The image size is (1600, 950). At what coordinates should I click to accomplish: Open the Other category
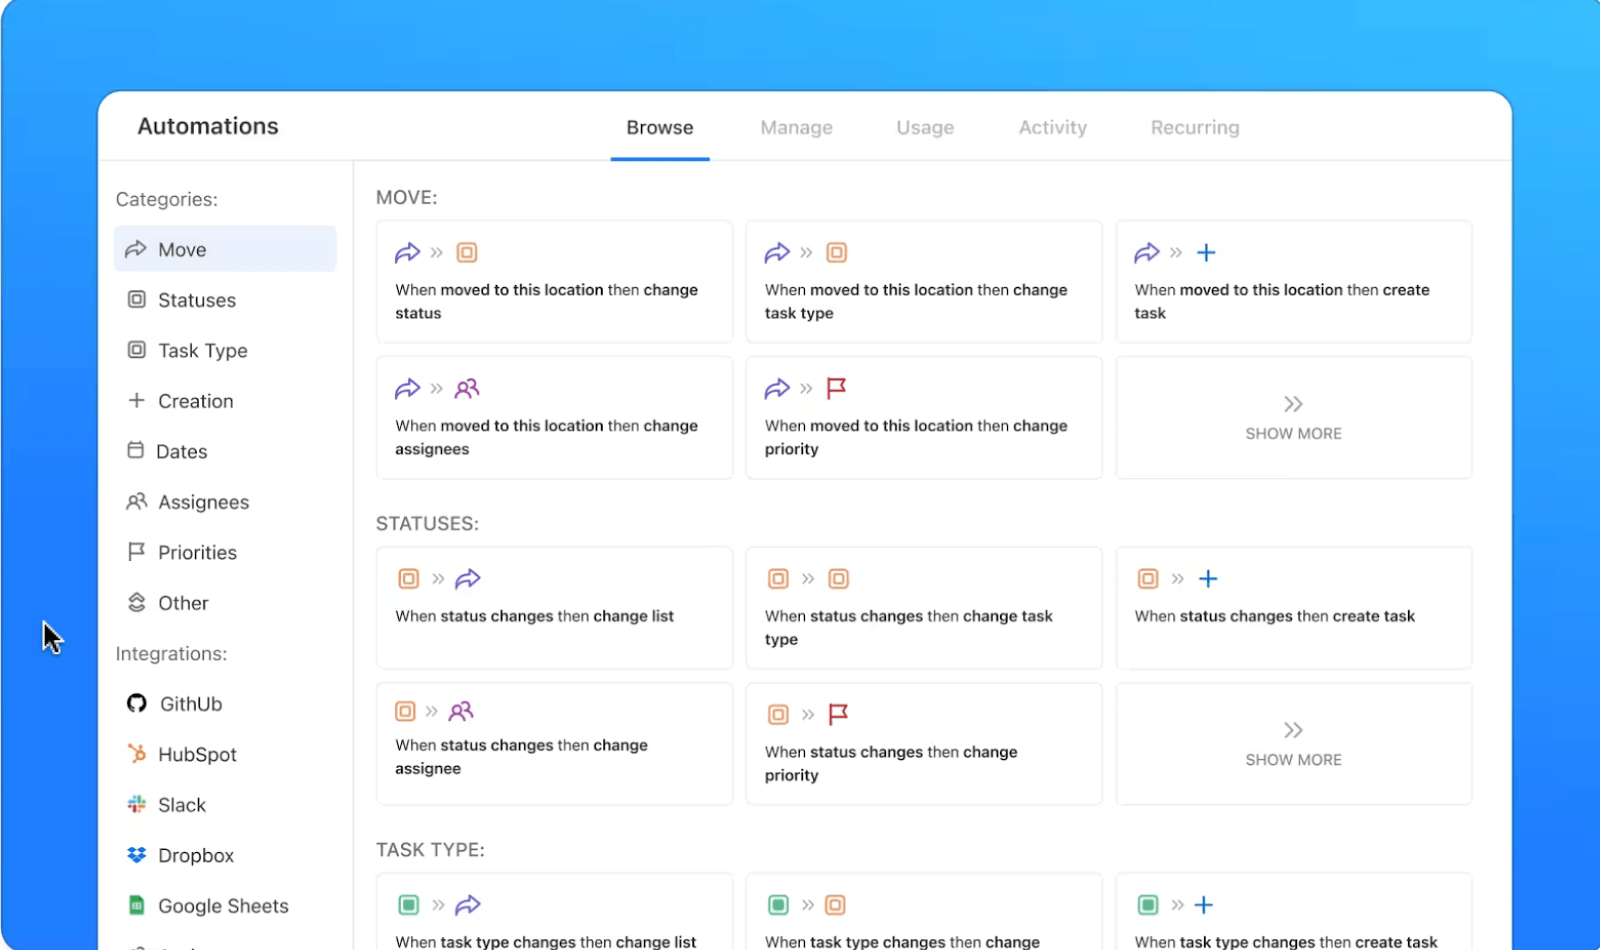point(183,602)
